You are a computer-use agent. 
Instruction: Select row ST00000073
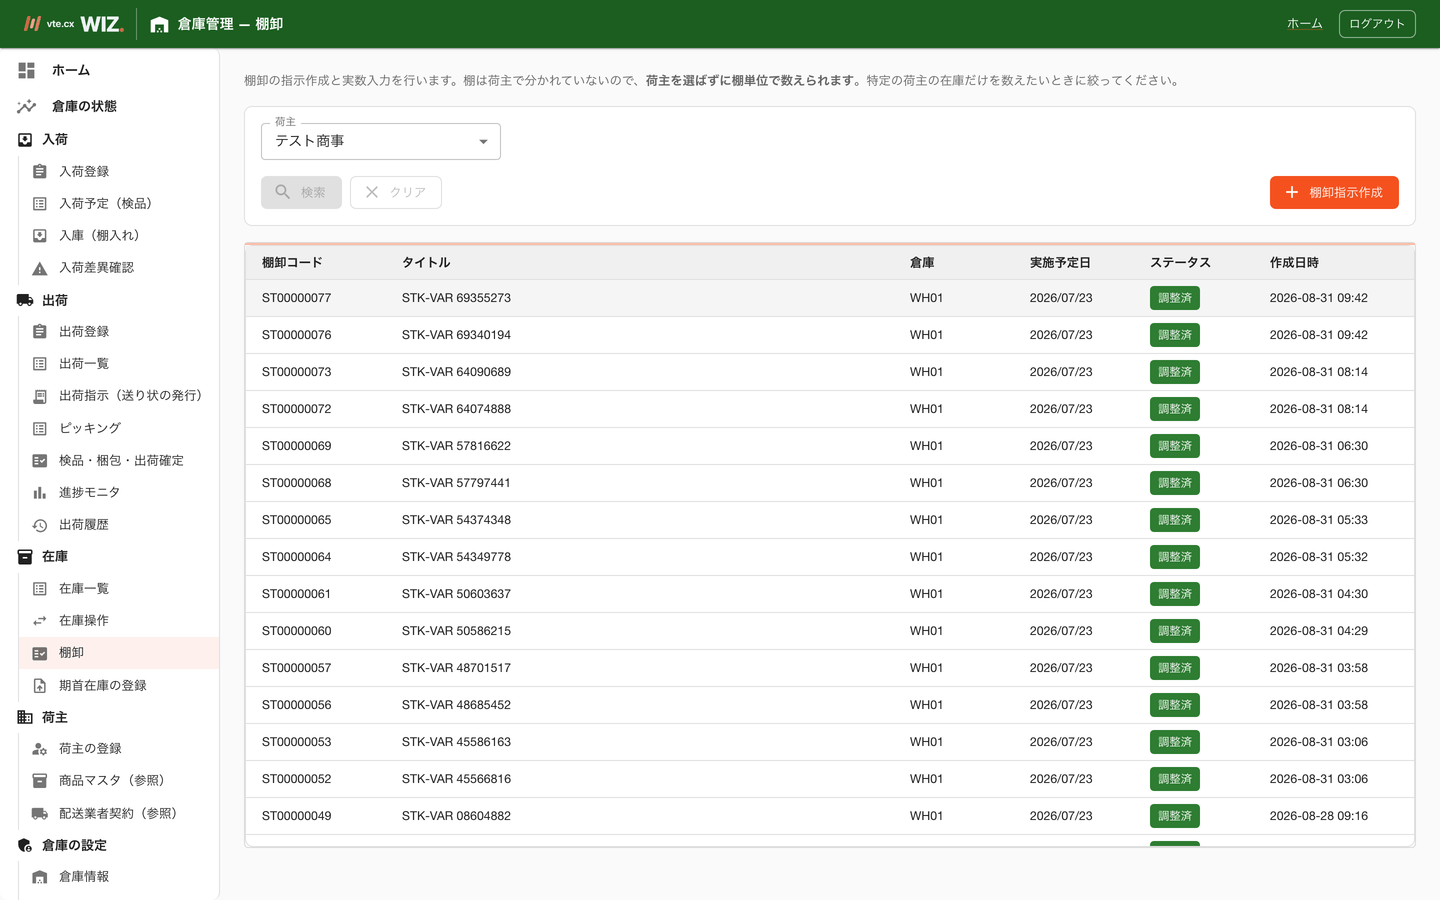pyautogui.click(x=830, y=372)
